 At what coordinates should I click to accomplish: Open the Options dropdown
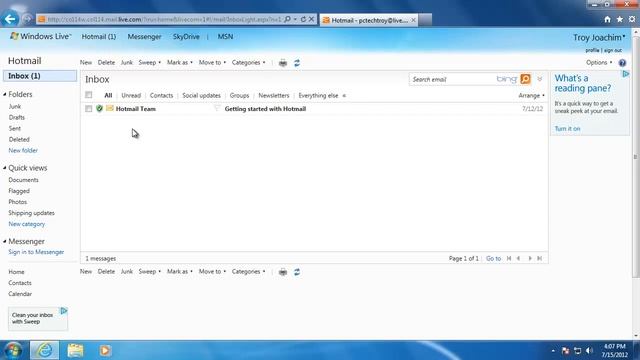599,62
